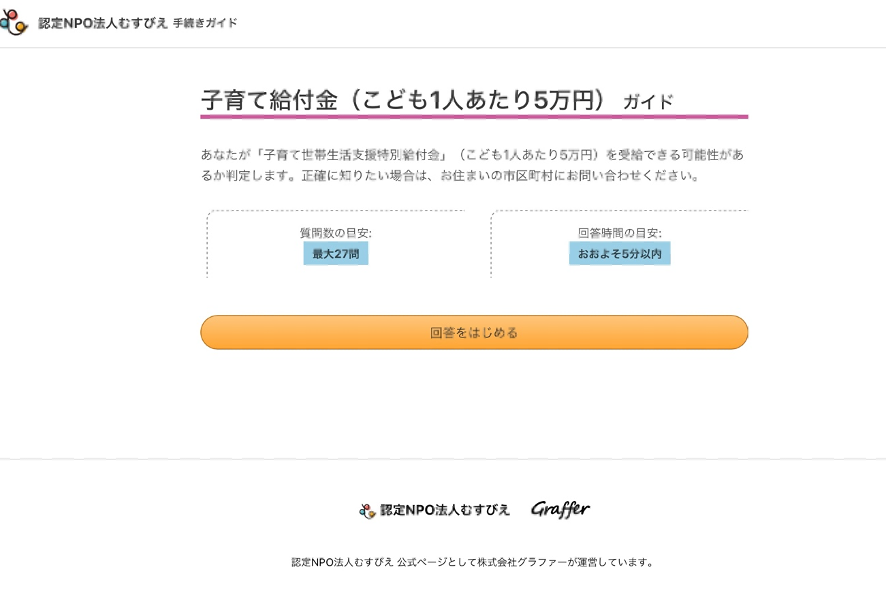Open the footer 認定NPO法人むすびえ link
The width and height of the screenshot is (887, 593).
click(445, 510)
